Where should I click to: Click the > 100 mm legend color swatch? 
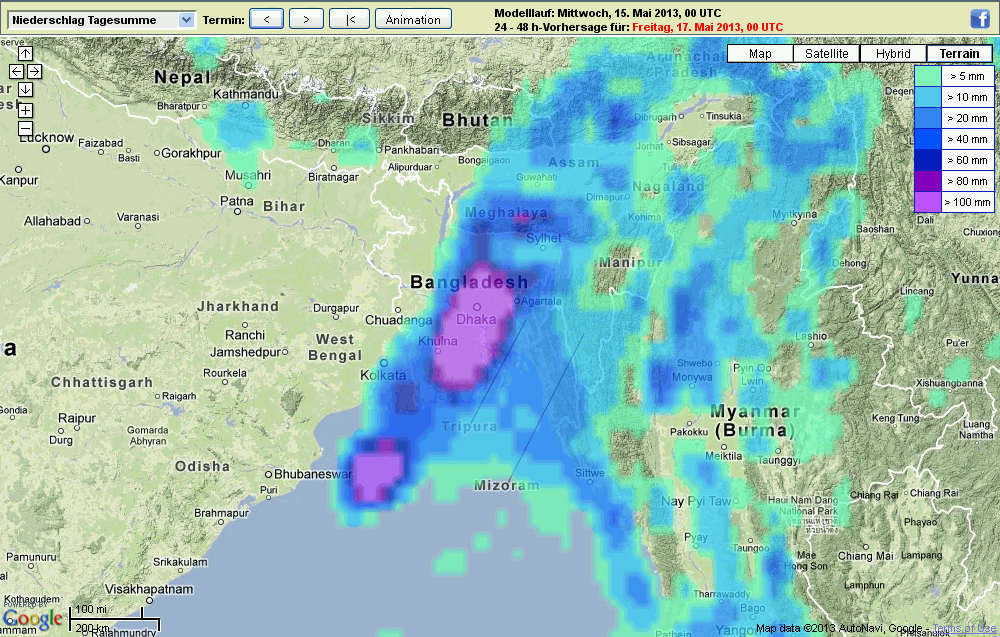coord(928,202)
